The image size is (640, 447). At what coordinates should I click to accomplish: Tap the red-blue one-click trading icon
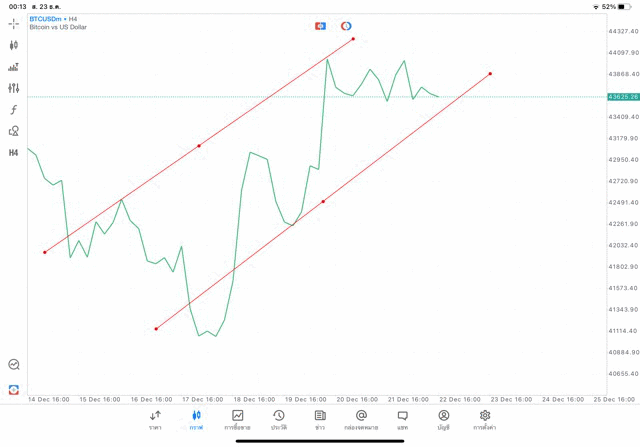click(320, 26)
